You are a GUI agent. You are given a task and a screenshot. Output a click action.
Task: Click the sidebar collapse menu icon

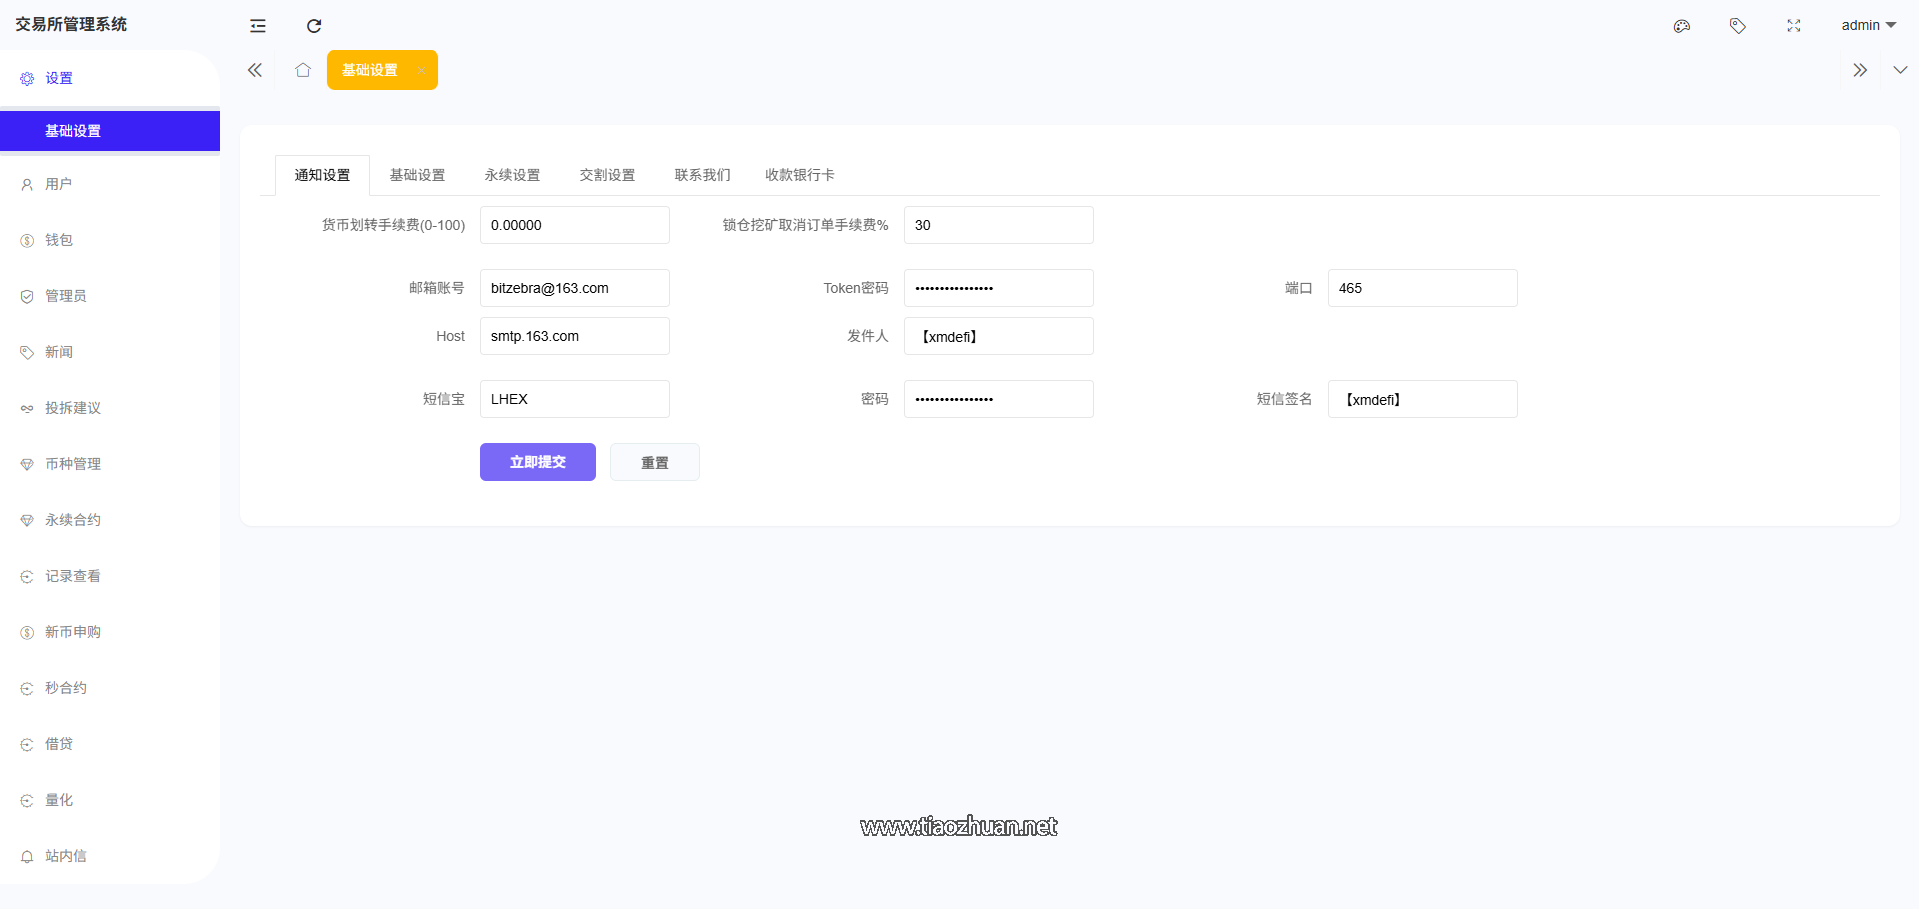click(x=258, y=26)
